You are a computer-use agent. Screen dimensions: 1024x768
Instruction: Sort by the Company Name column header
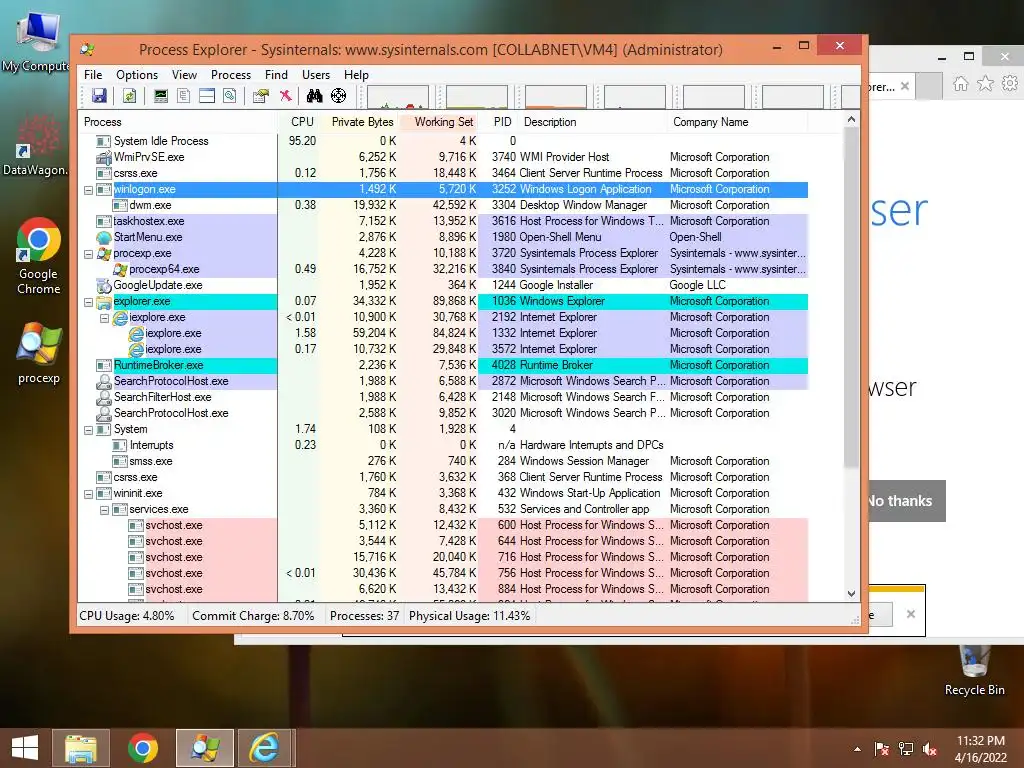[x=738, y=122]
